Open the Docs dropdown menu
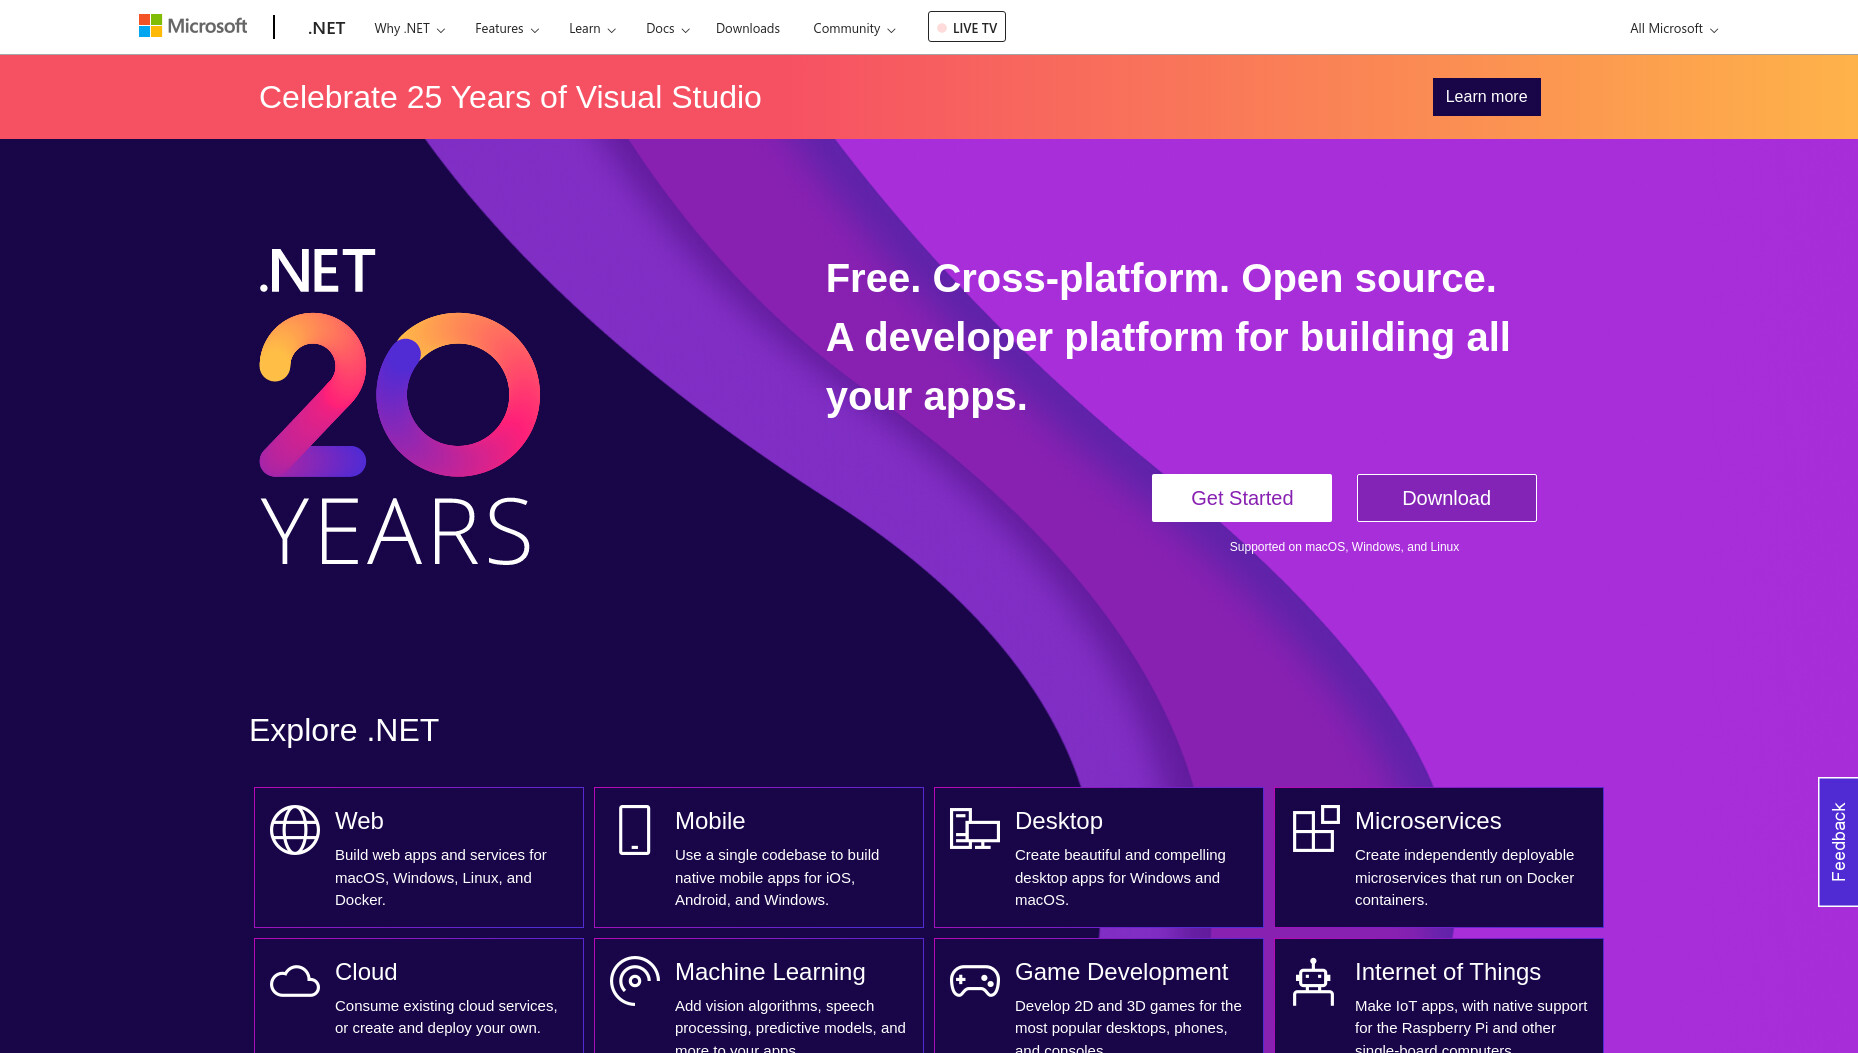Image resolution: width=1858 pixels, height=1053 pixels. (667, 28)
